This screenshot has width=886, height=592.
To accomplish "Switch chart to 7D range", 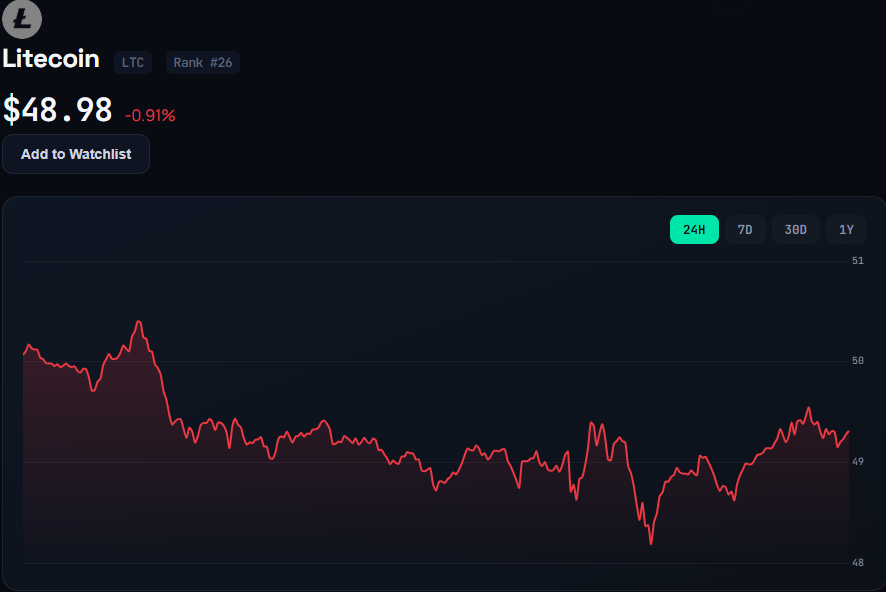I will 745,229.
